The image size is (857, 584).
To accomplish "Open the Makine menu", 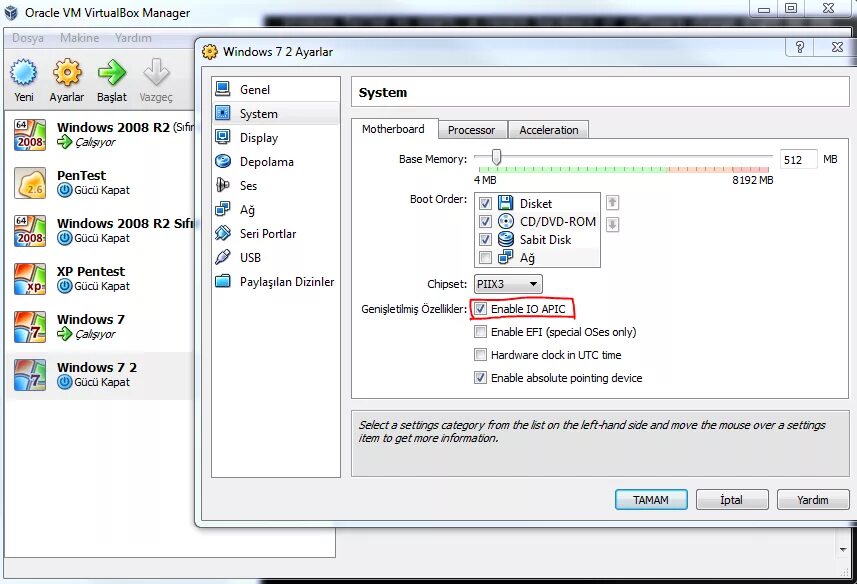I will point(80,38).
